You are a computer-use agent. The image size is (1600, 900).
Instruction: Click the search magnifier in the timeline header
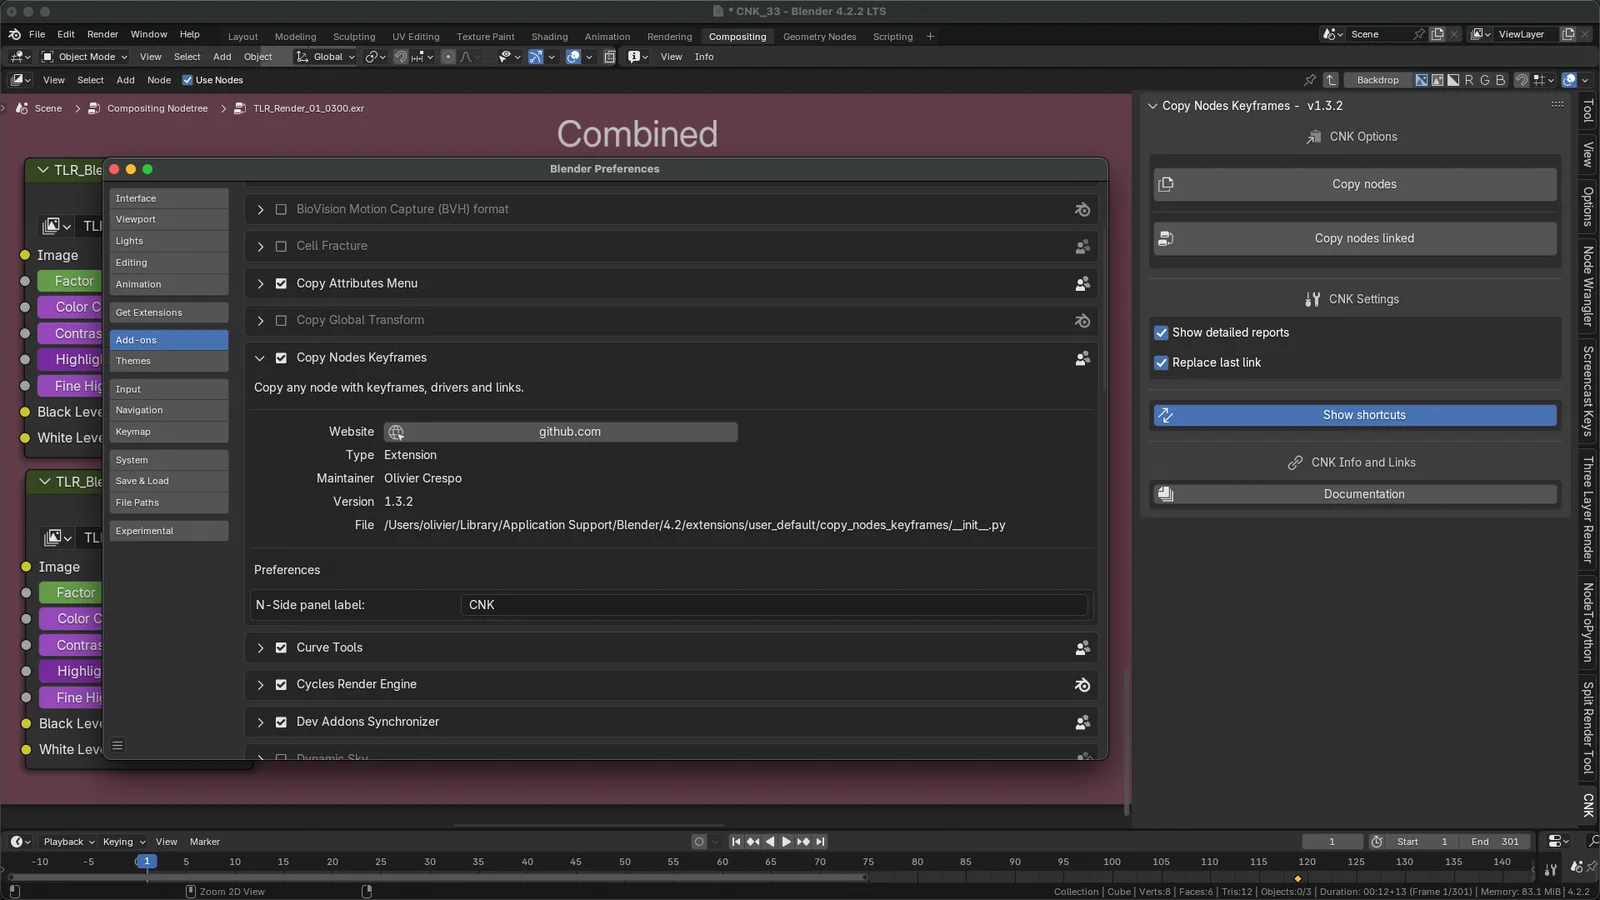(x=1595, y=841)
